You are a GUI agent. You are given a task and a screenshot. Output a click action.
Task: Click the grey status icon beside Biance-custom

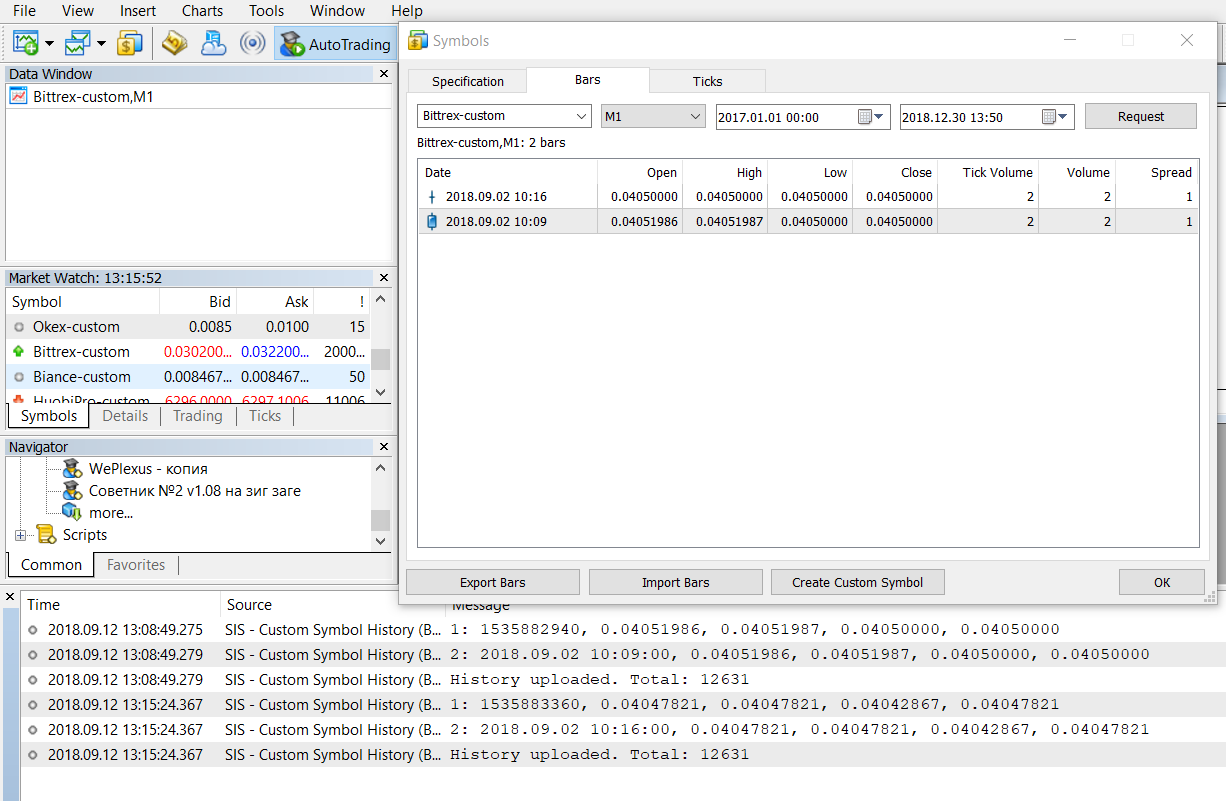18,377
